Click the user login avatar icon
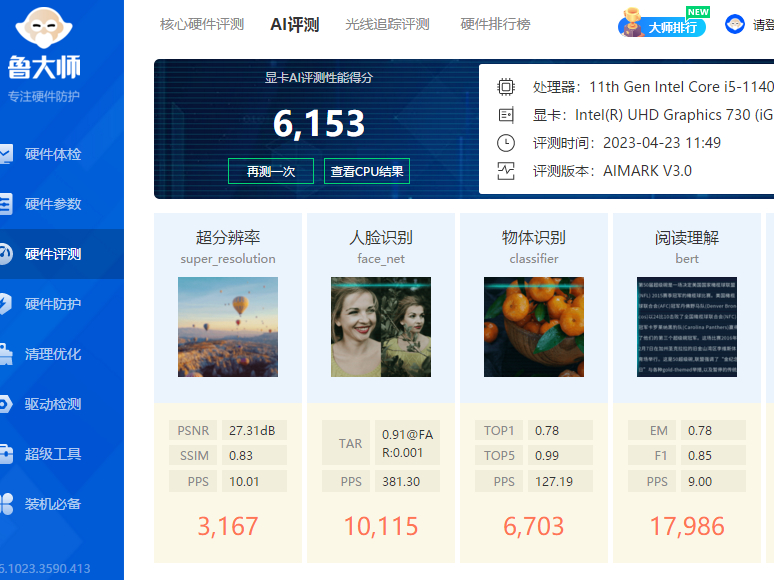Screen dimensions: 774x580 click(735, 24)
